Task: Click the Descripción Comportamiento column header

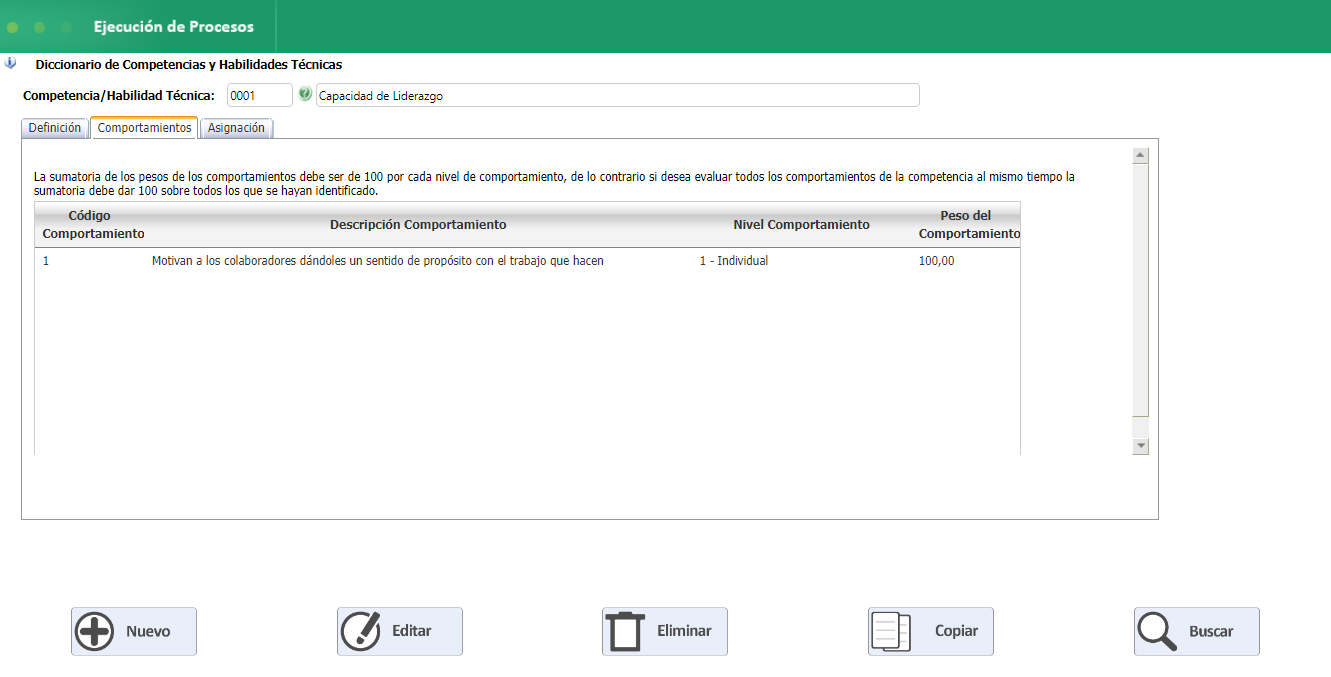Action: click(x=418, y=224)
